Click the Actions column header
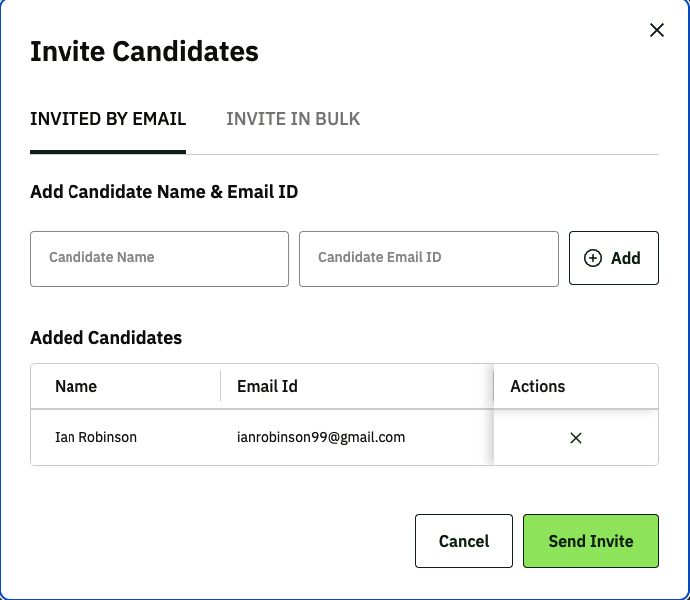690x600 pixels. coord(538,386)
